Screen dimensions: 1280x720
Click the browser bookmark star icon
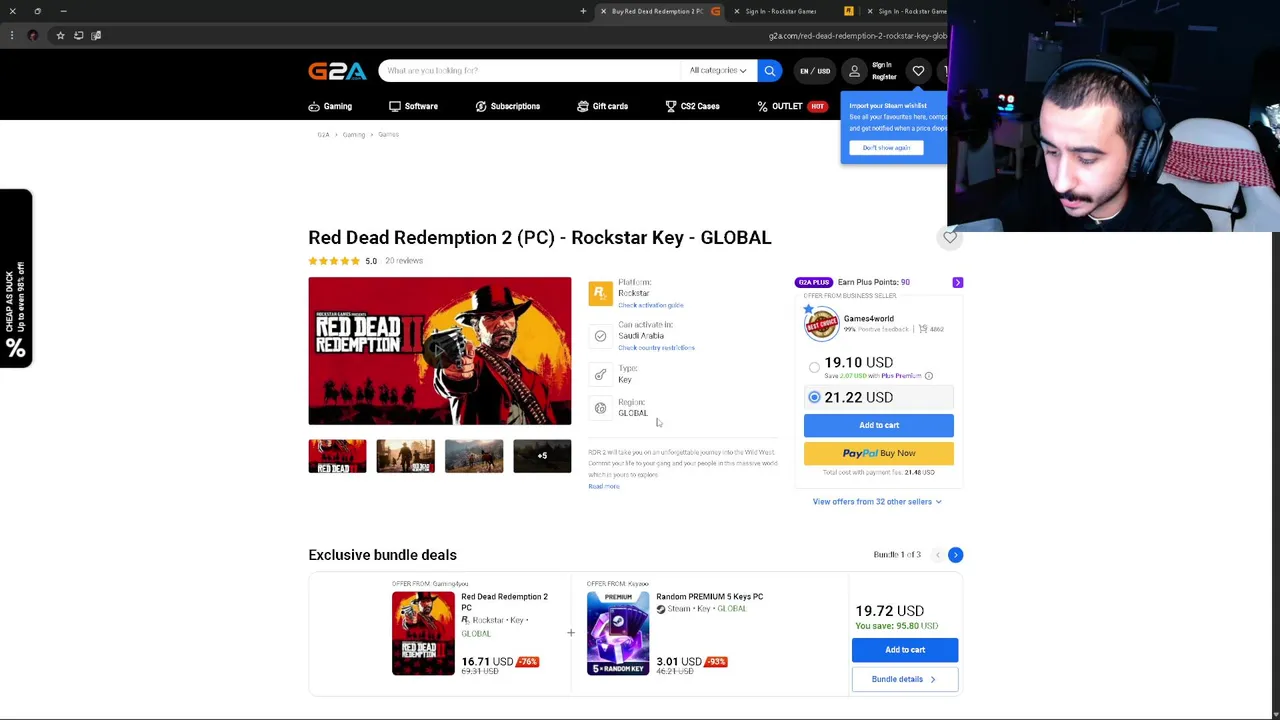coord(60,36)
